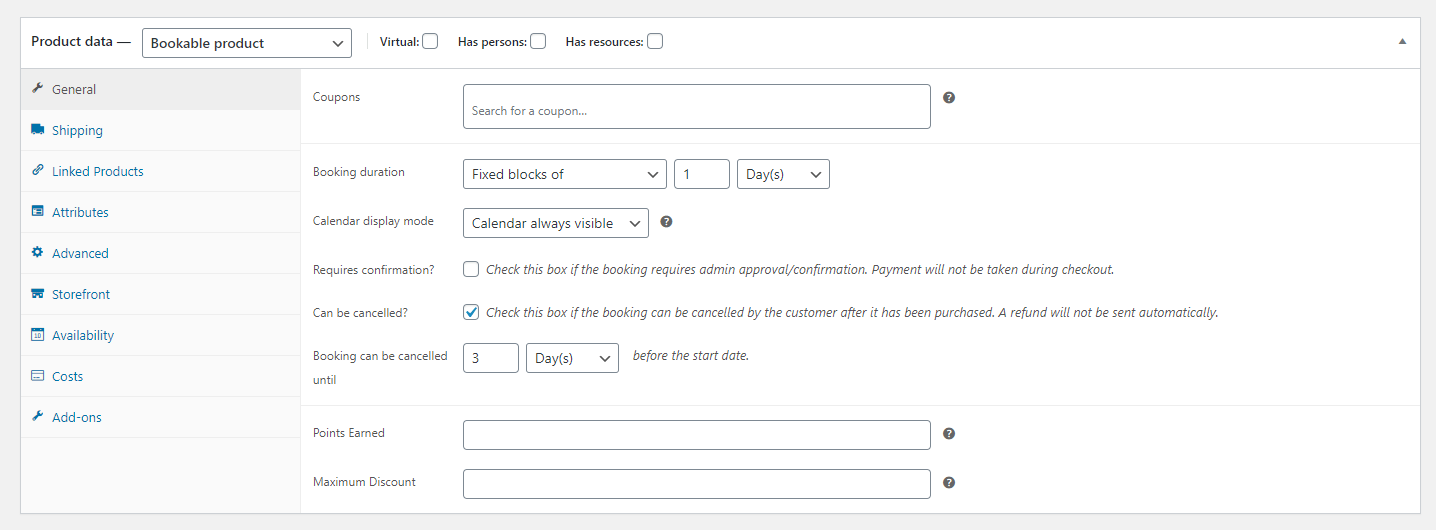Enable the Virtual checkbox
The width and height of the screenshot is (1436, 530).
pyautogui.click(x=430, y=42)
